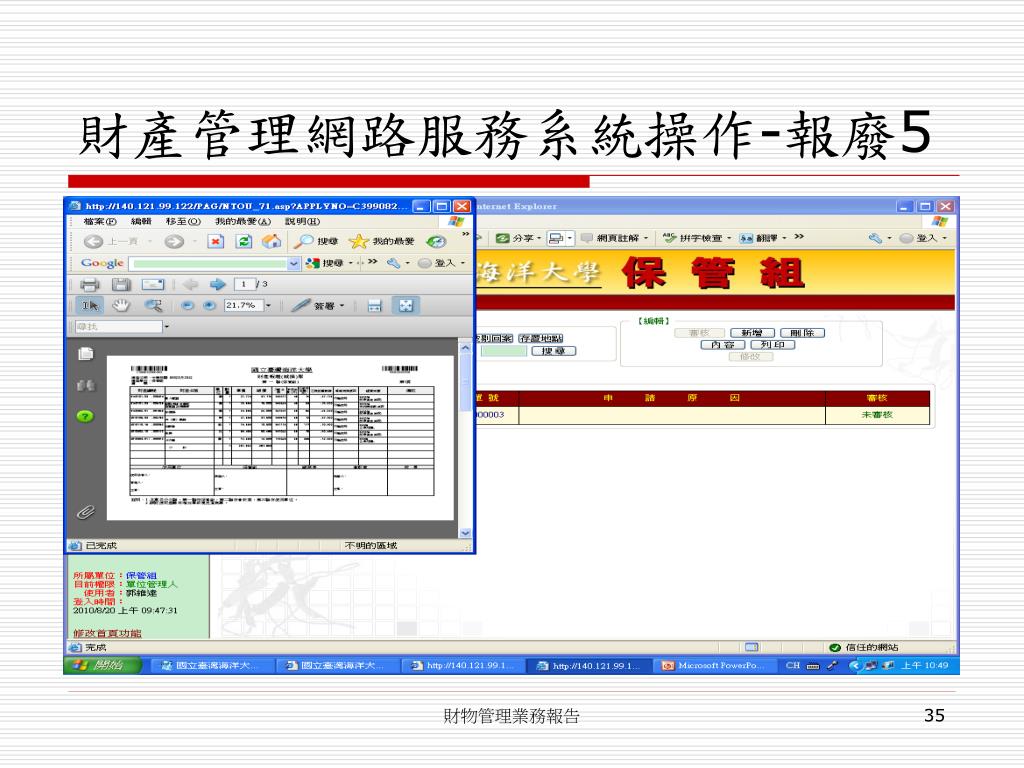Go to next PDF page arrow
The image size is (1024, 768).
coord(217,285)
